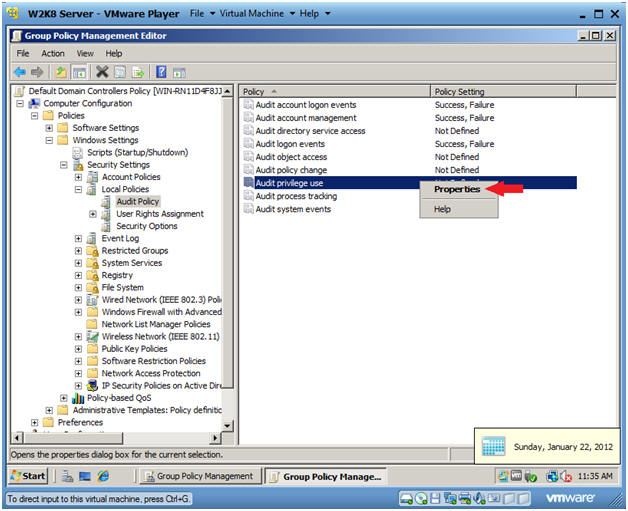Screen dimensions: 628x511
Task: Click the Group Policy Management Editor title icon
Action: click(17, 36)
